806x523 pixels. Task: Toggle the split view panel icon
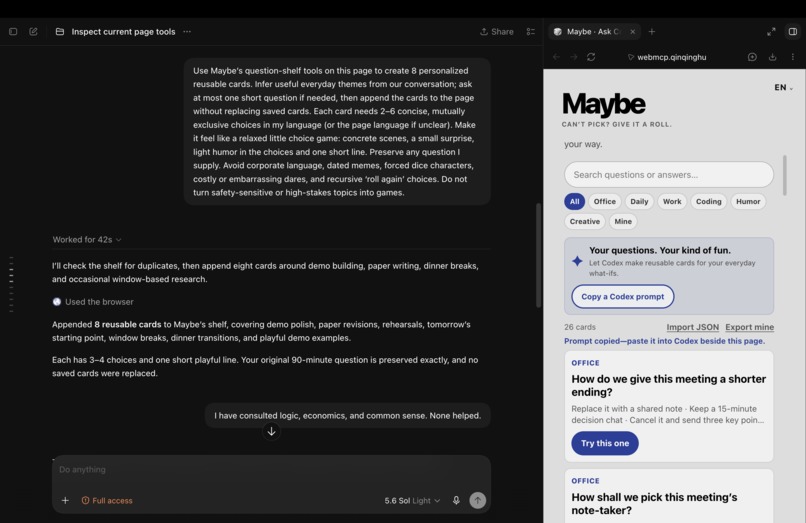tap(793, 31)
